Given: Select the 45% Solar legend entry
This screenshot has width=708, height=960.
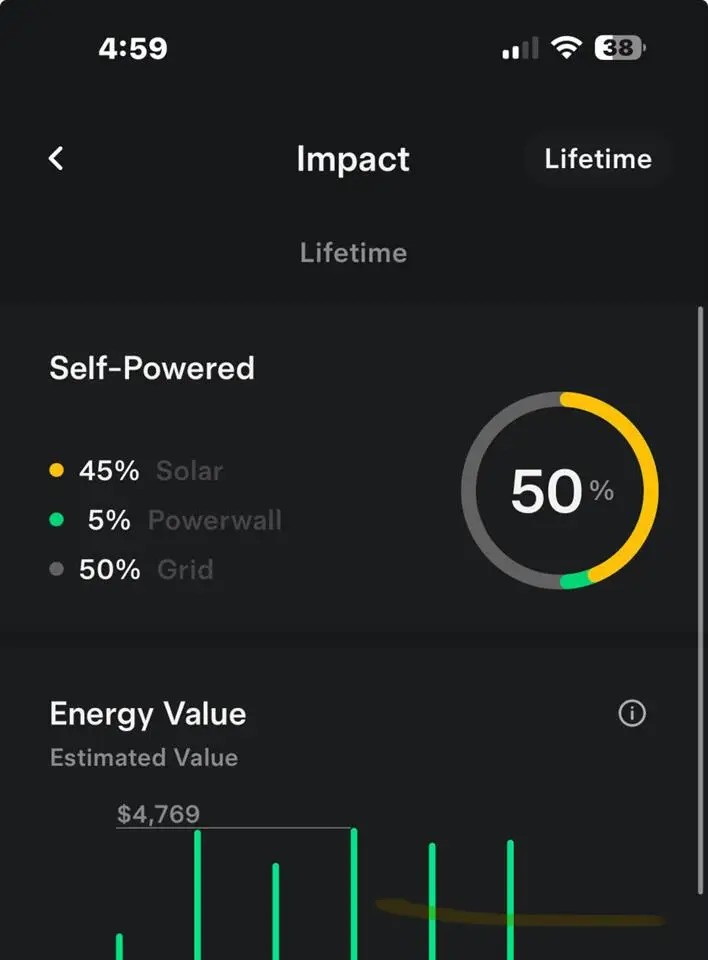Looking at the screenshot, I should [150, 470].
